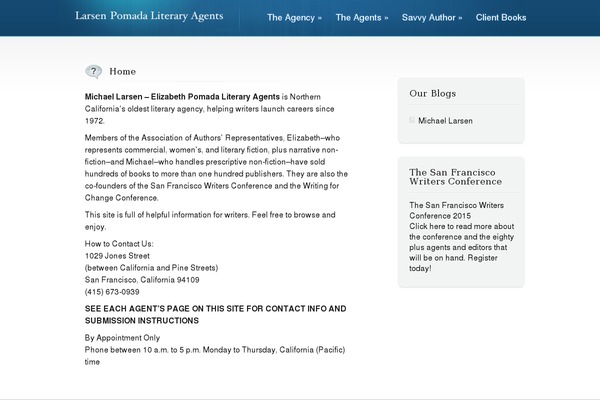Click '(between California and Pine Streets)' text

pyautogui.click(x=152, y=268)
